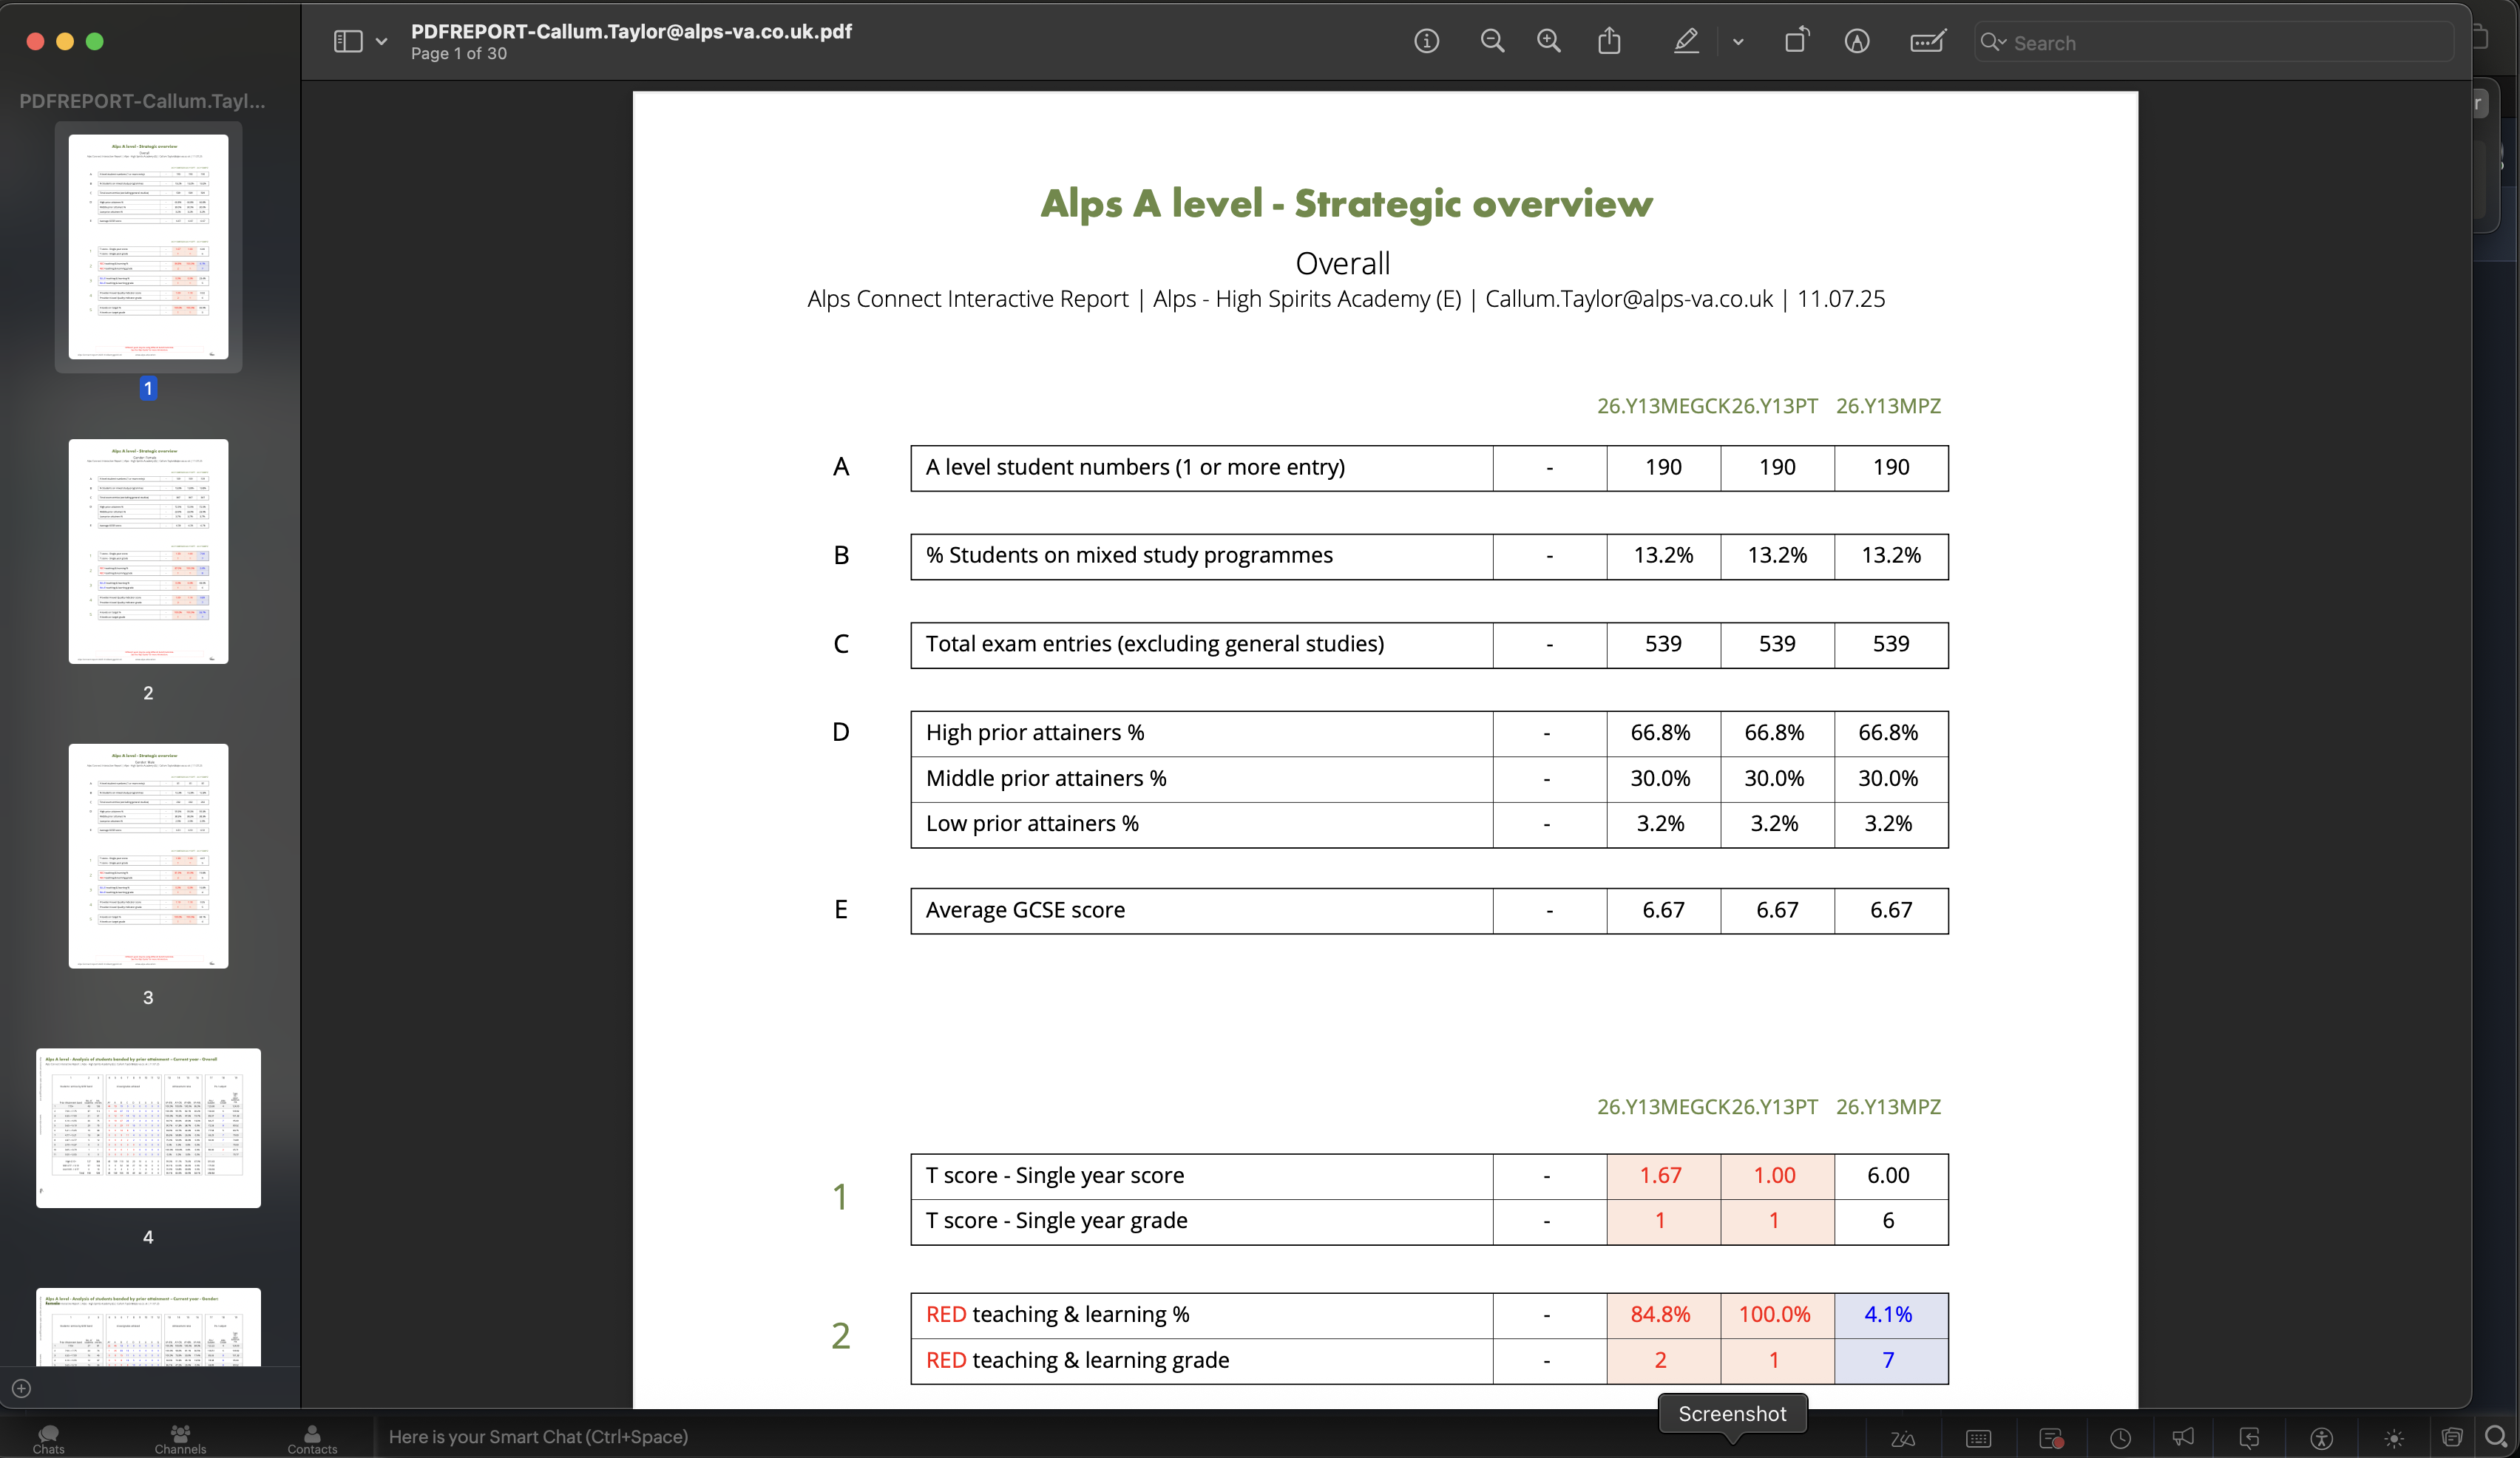Zoom in on the PDF page
The width and height of the screenshot is (2520, 1458).
coord(1549,41)
